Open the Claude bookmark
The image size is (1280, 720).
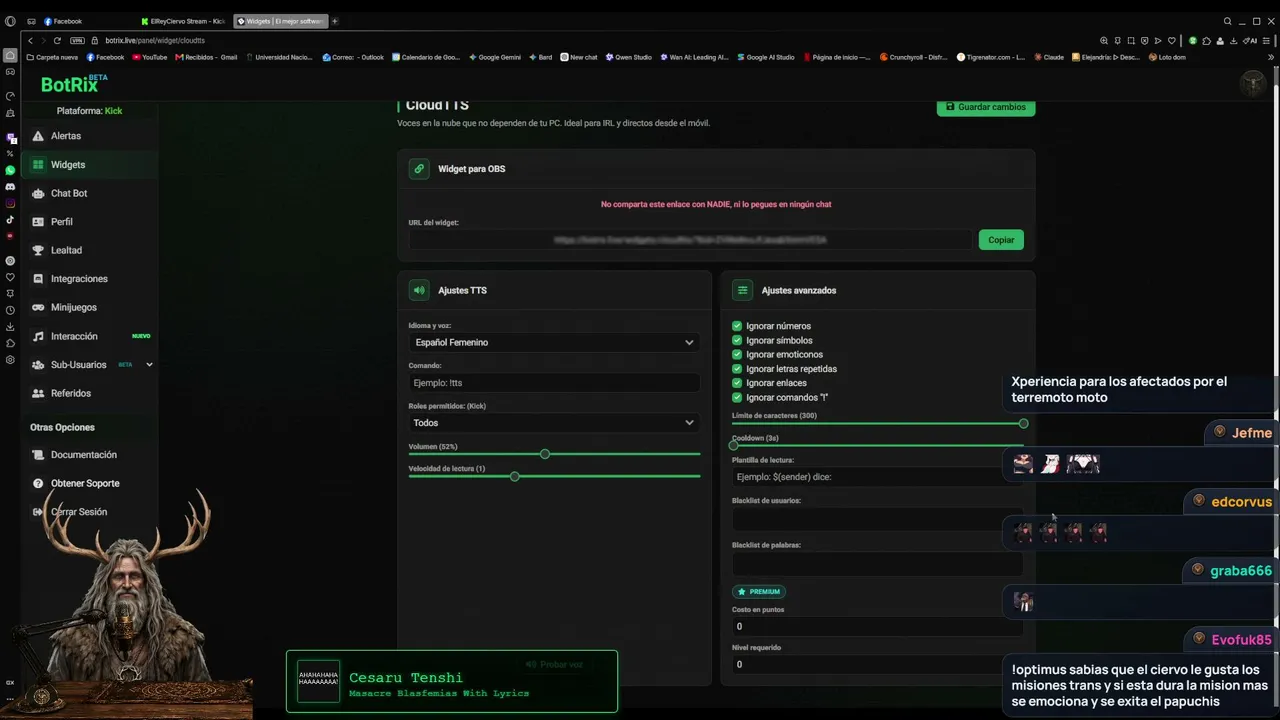(x=1048, y=57)
